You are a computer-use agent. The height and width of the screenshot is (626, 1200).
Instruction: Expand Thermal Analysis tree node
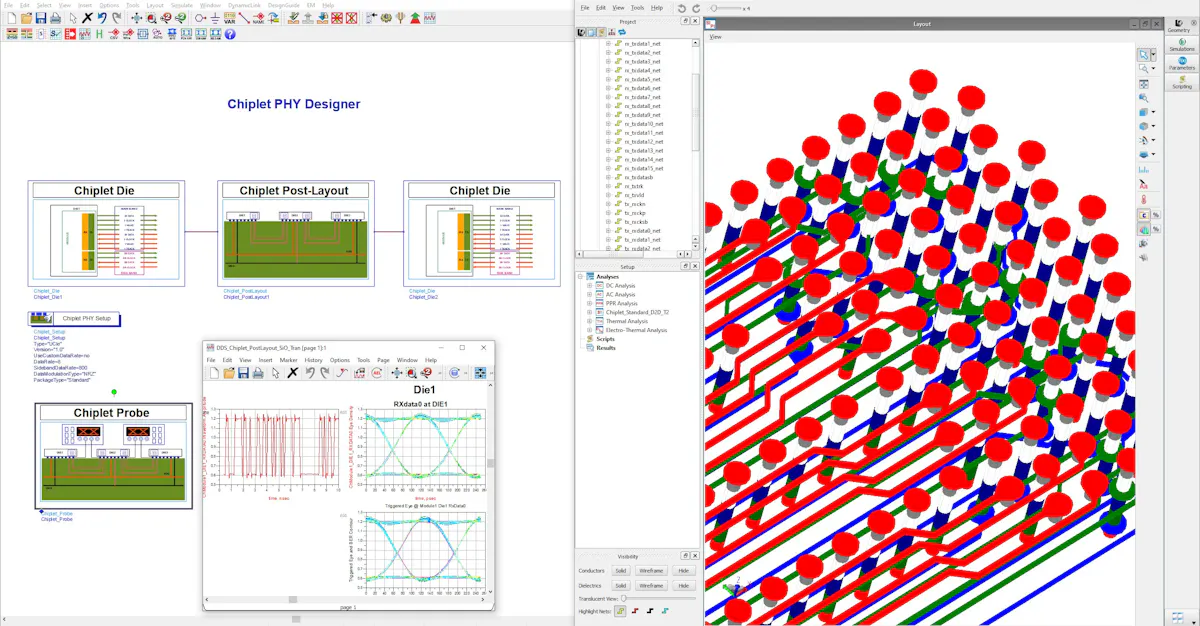[589, 321]
